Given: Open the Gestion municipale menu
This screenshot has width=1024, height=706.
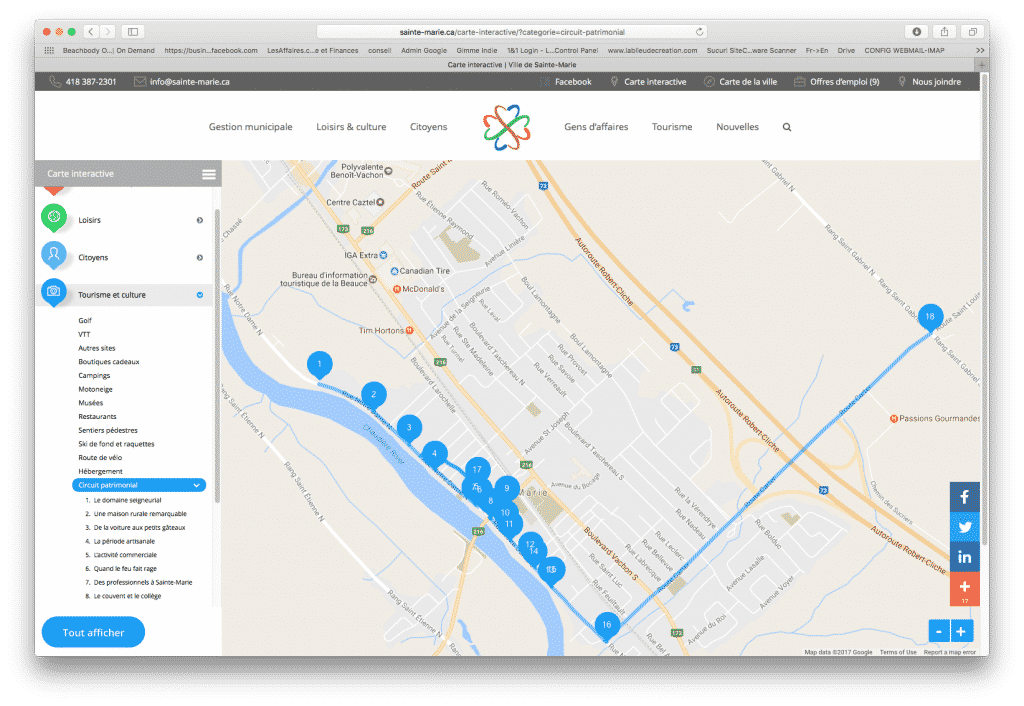Looking at the screenshot, I should tap(250, 127).
